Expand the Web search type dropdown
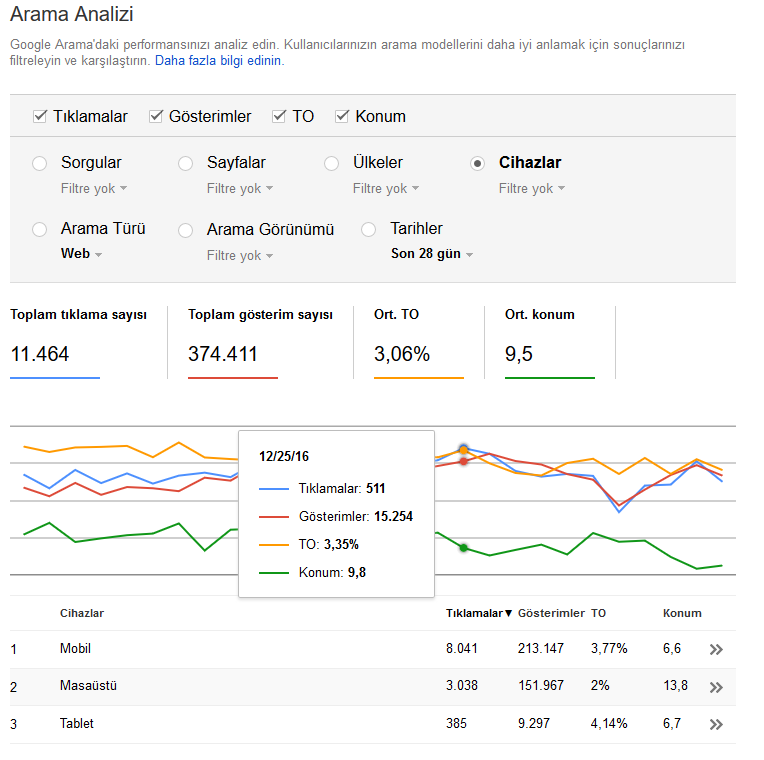764x760 pixels. click(x=81, y=254)
